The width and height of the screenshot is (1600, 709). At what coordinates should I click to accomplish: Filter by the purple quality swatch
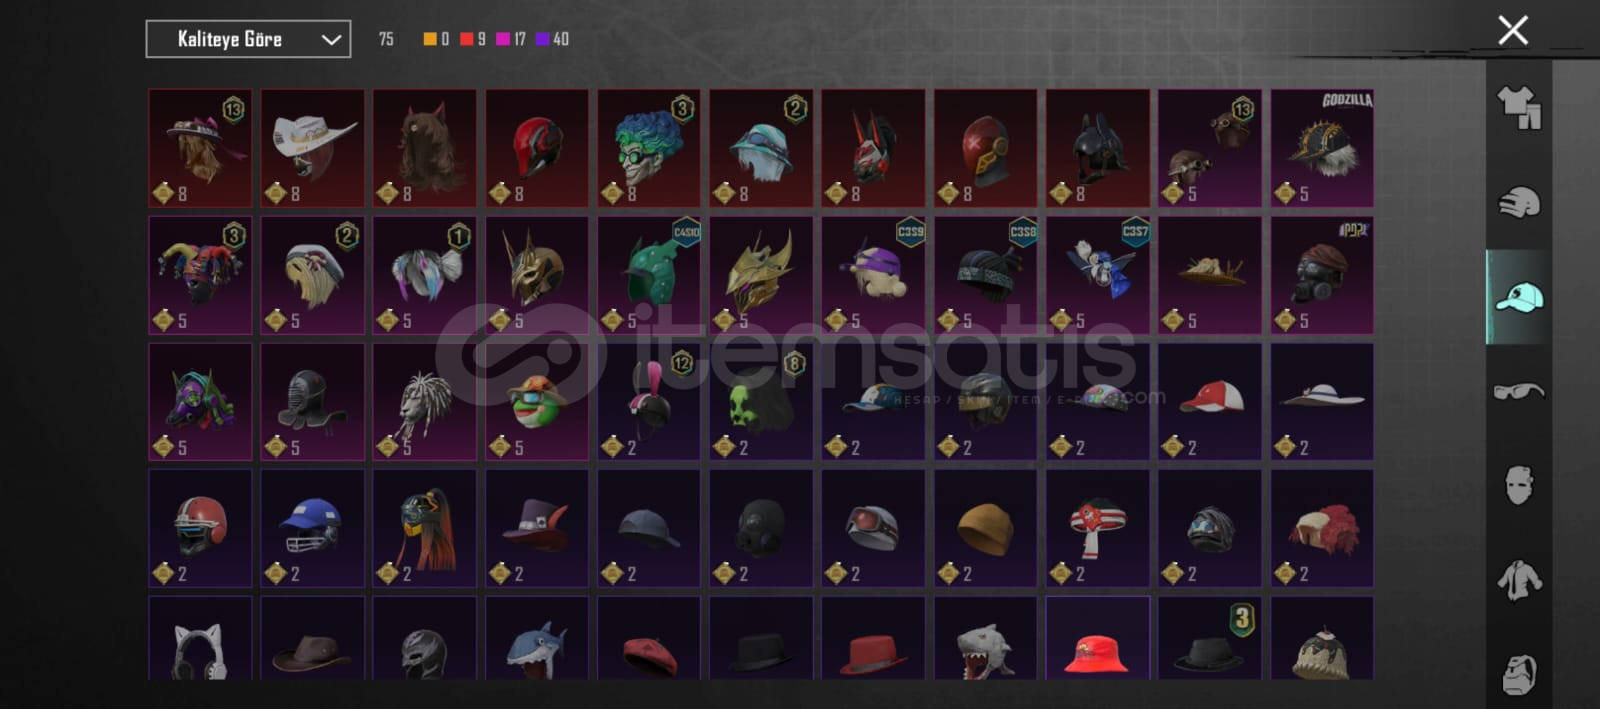click(x=542, y=39)
